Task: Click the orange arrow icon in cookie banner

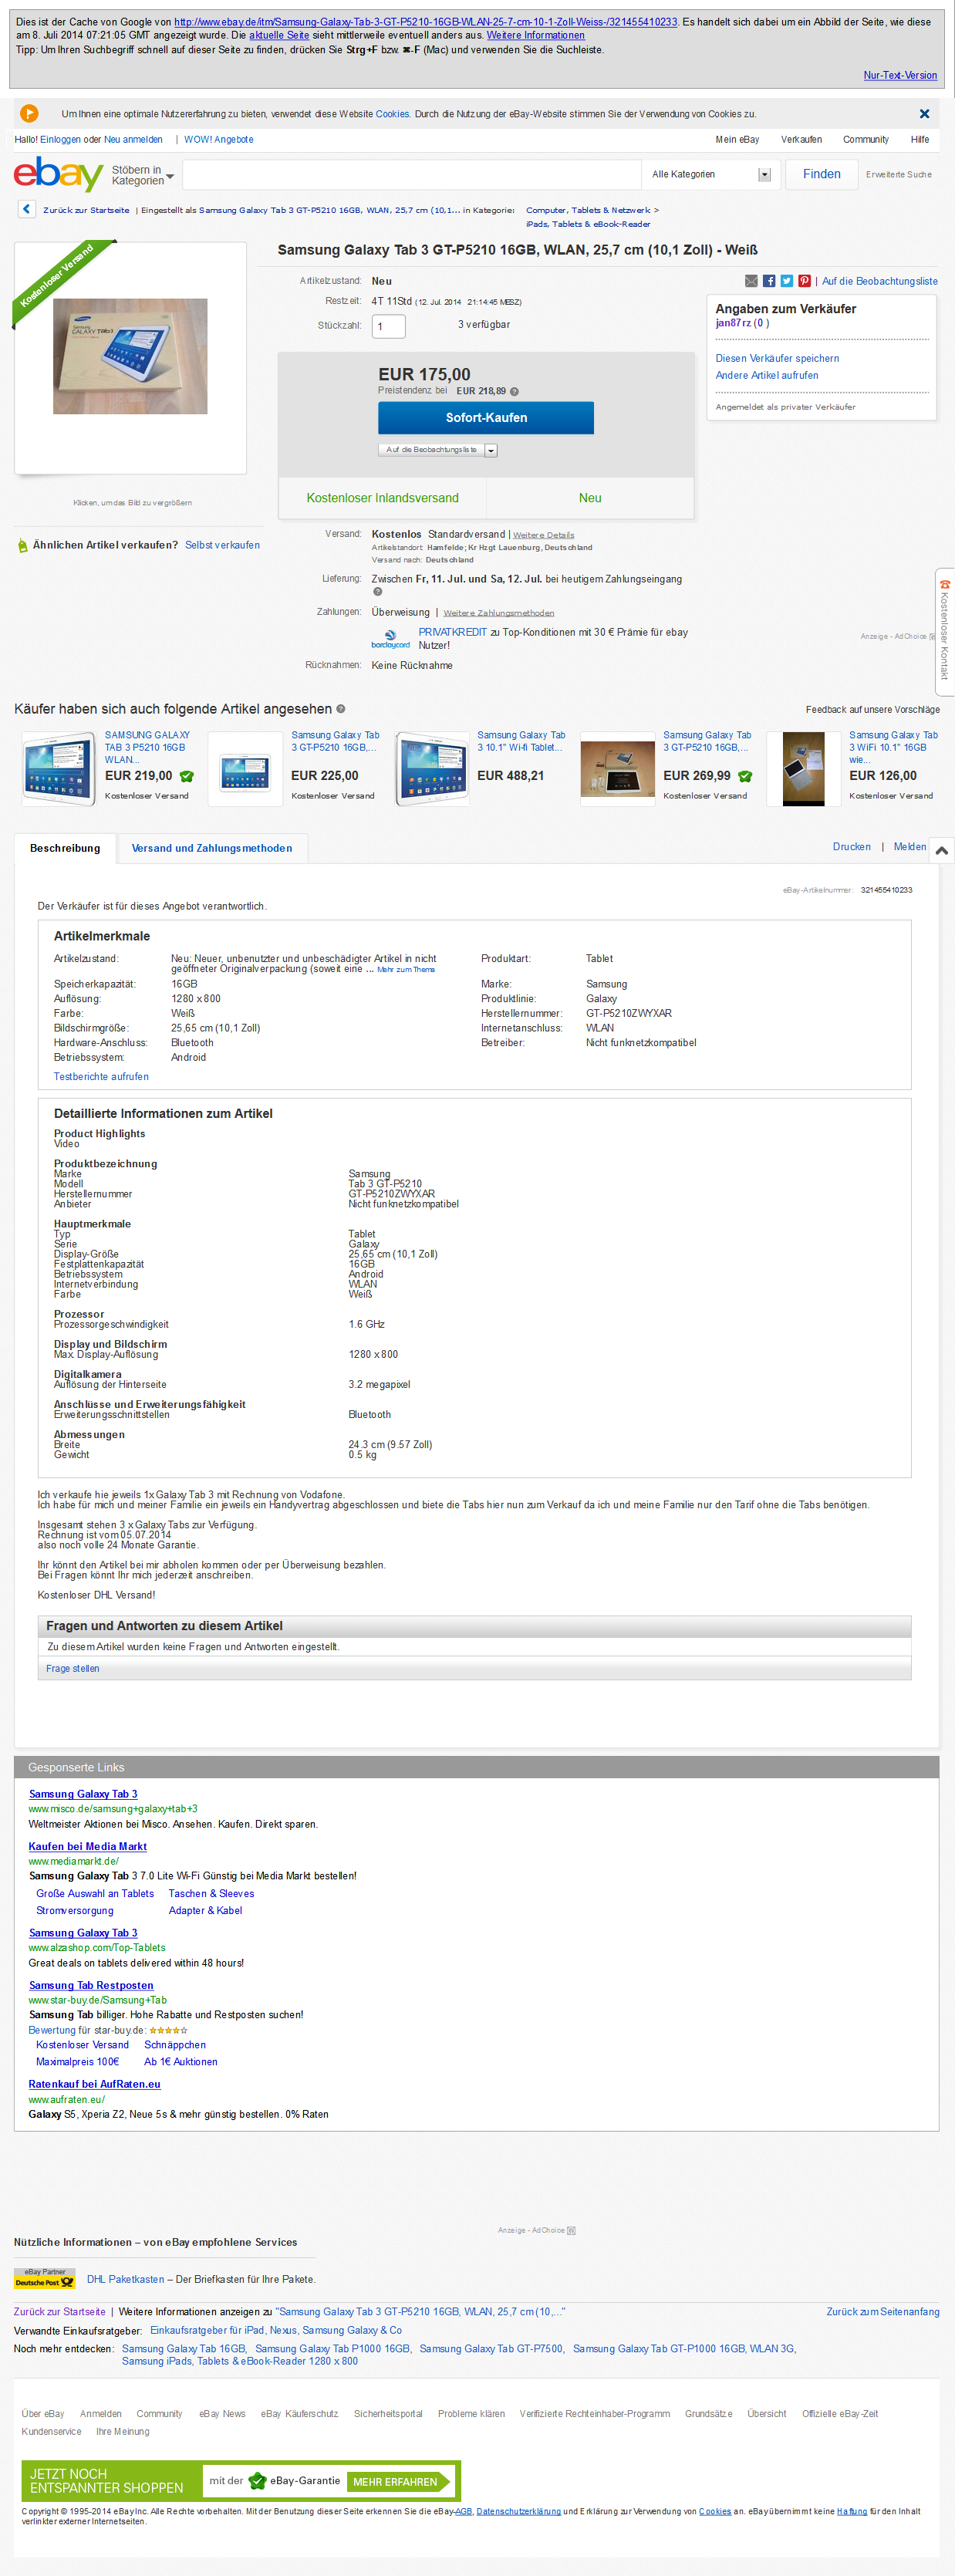Action: [x=30, y=114]
